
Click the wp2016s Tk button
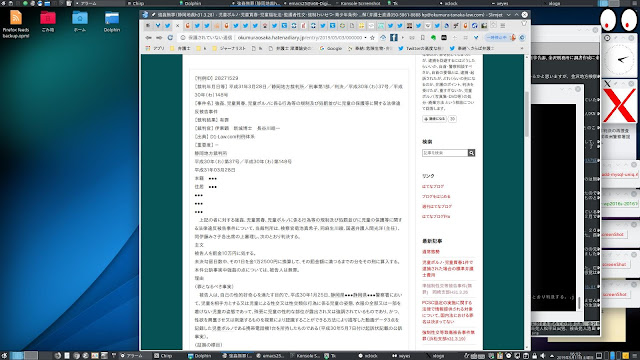620,203
